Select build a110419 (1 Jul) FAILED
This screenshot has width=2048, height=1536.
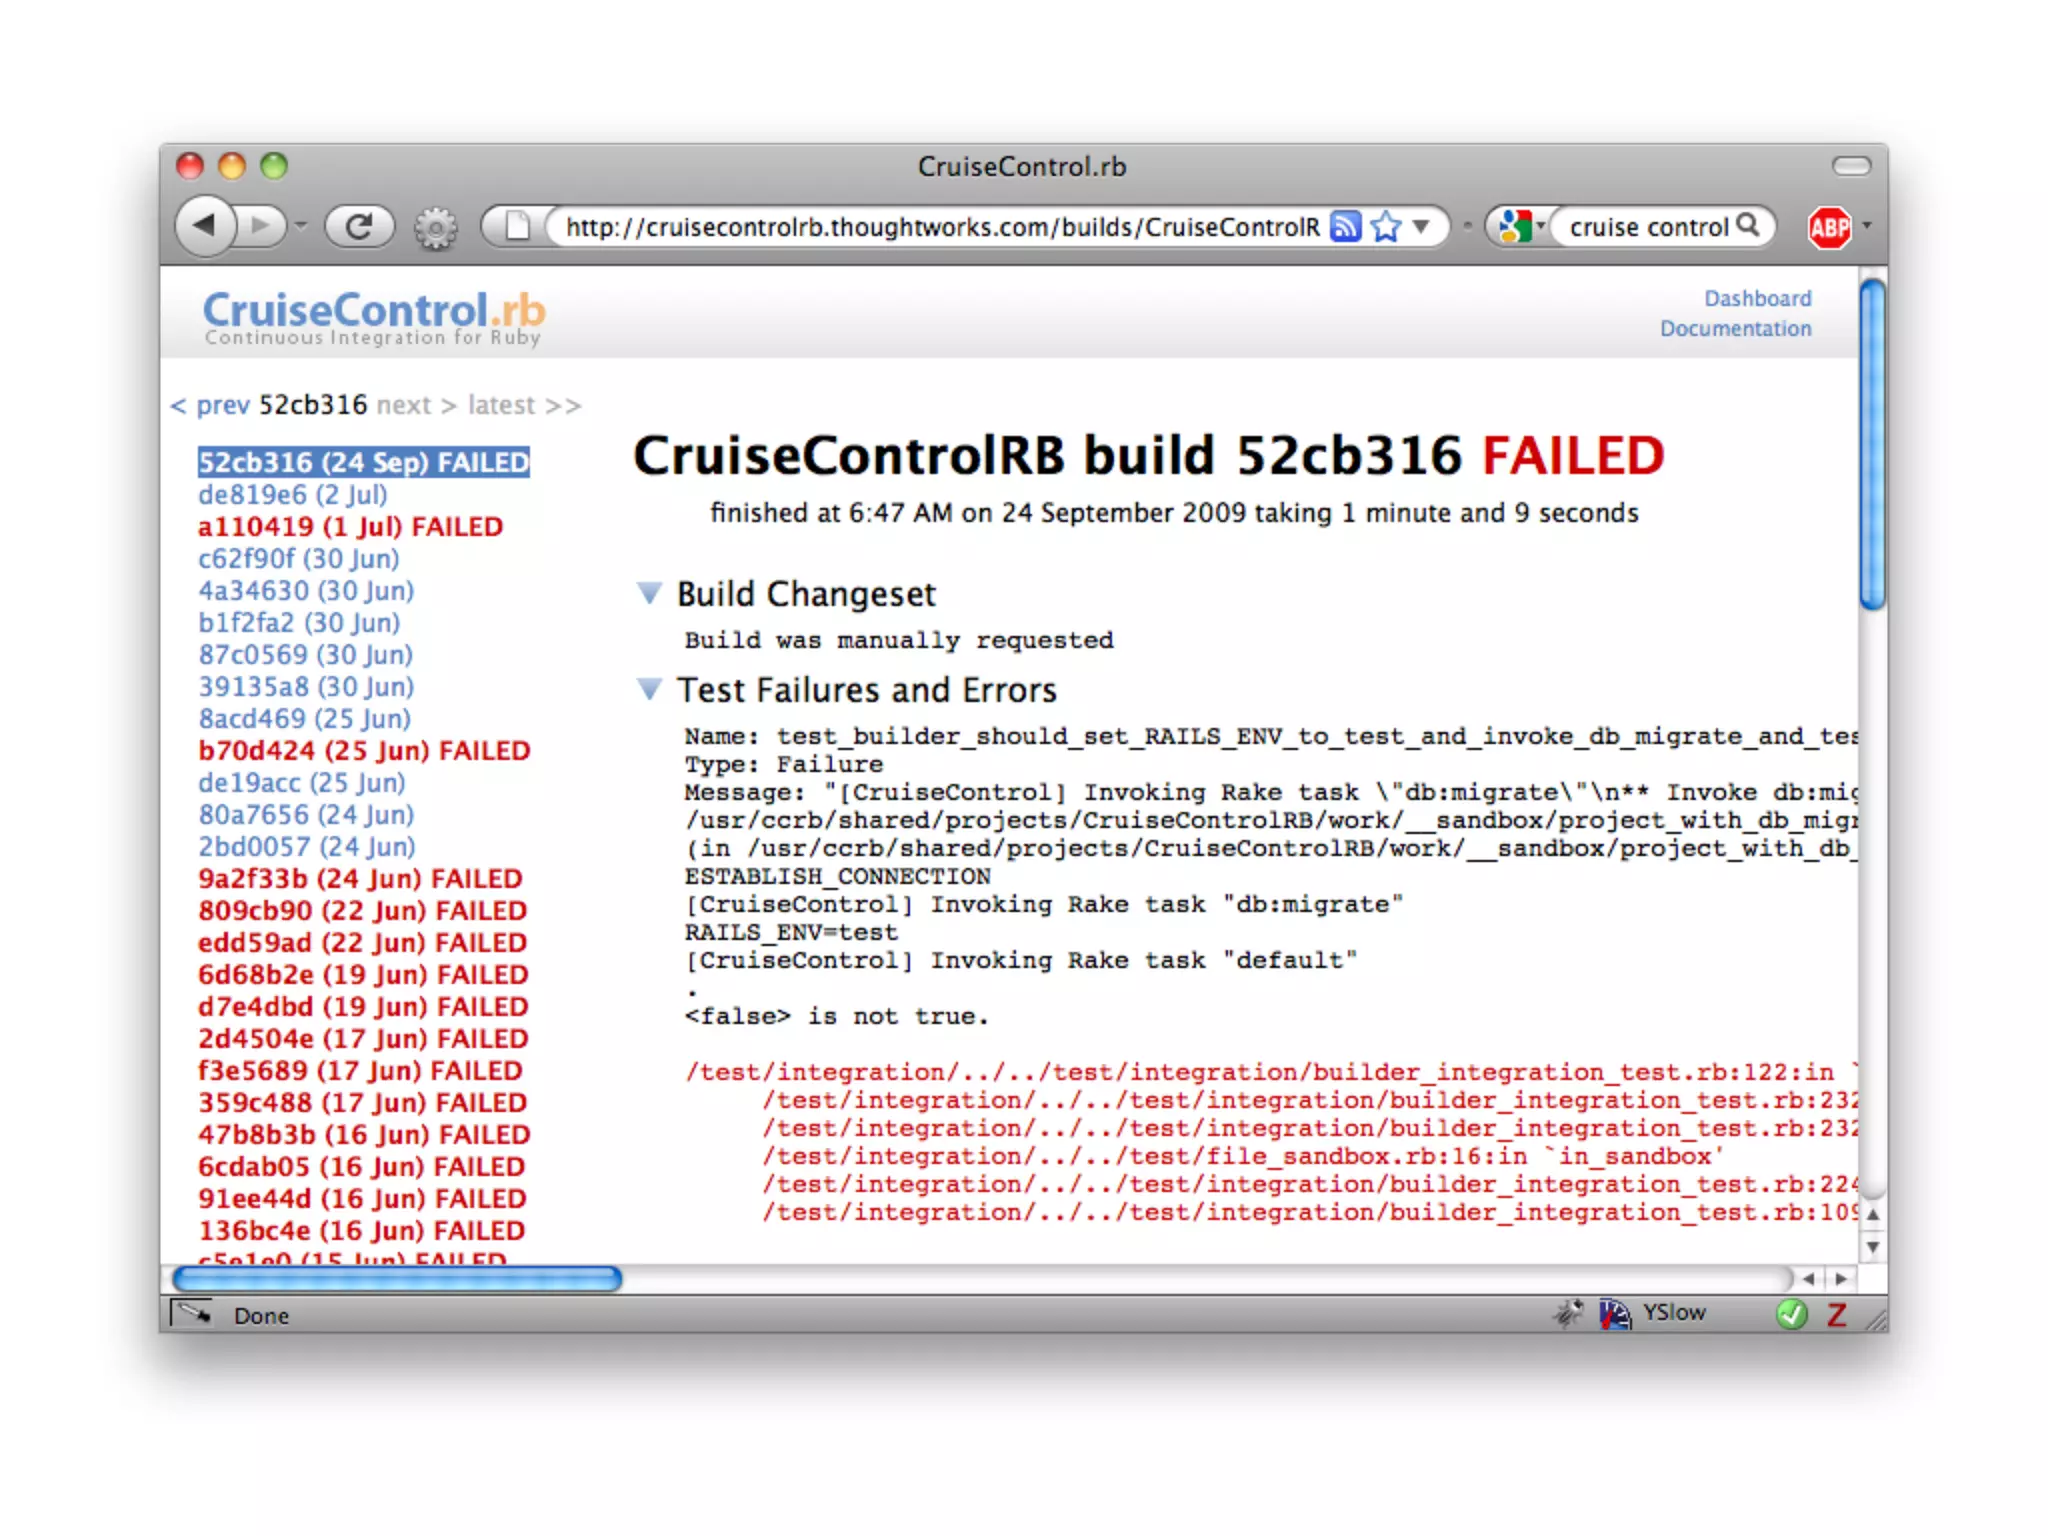pos(350,527)
